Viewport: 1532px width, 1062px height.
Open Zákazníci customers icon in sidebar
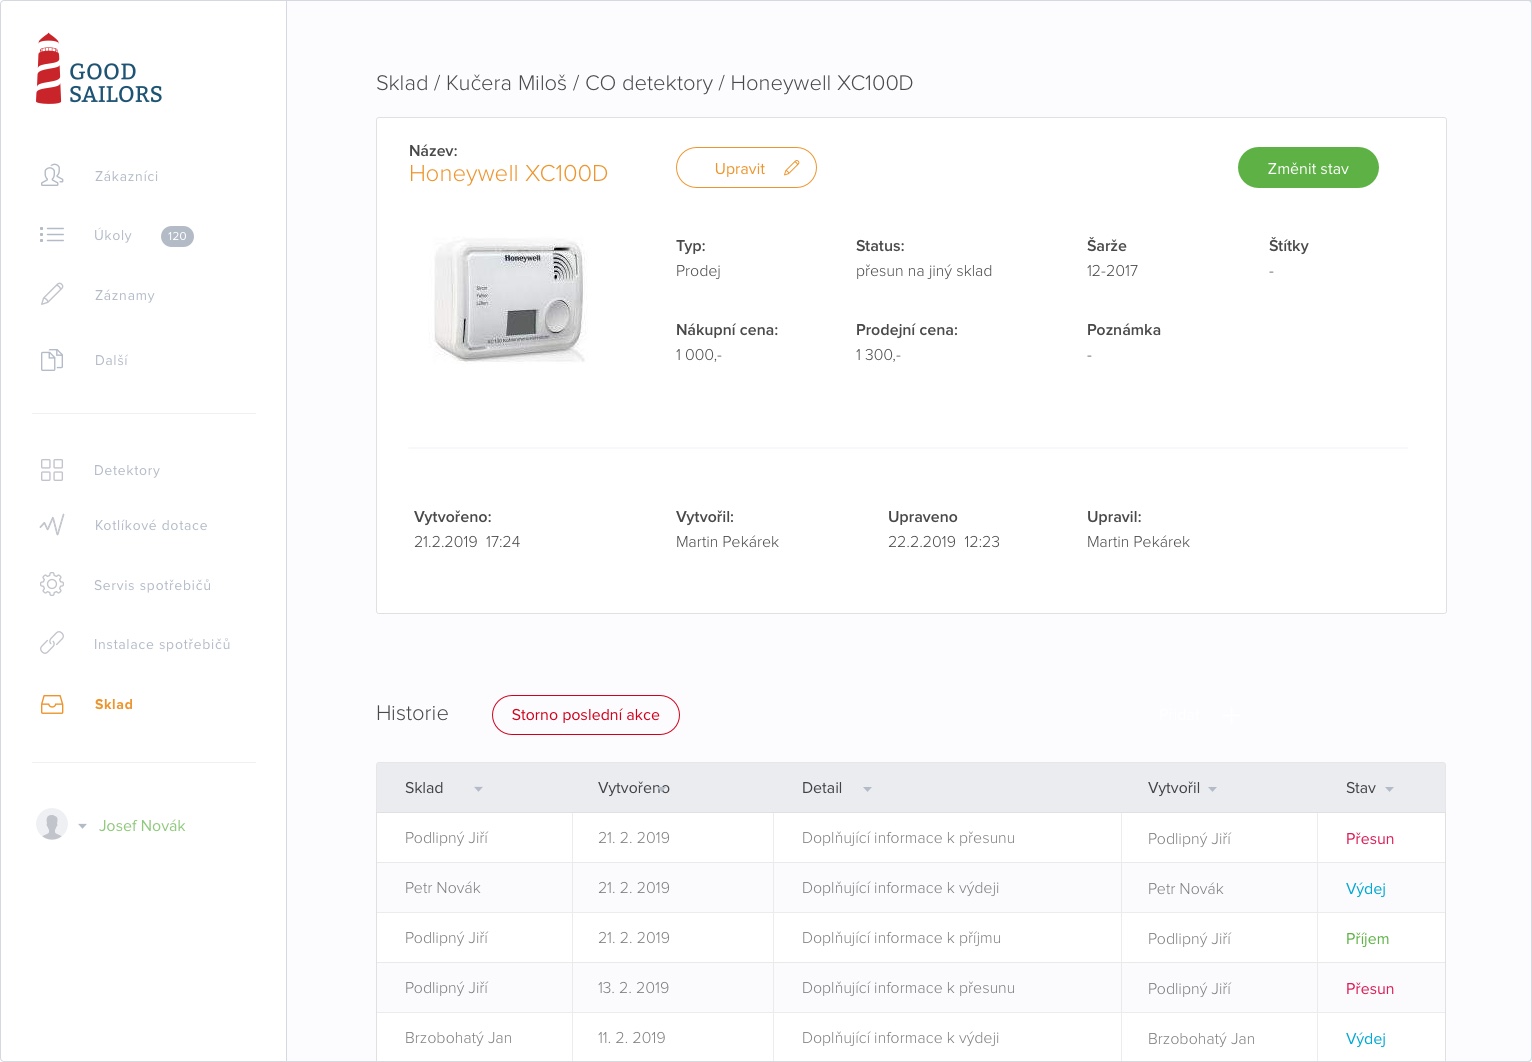click(x=52, y=176)
